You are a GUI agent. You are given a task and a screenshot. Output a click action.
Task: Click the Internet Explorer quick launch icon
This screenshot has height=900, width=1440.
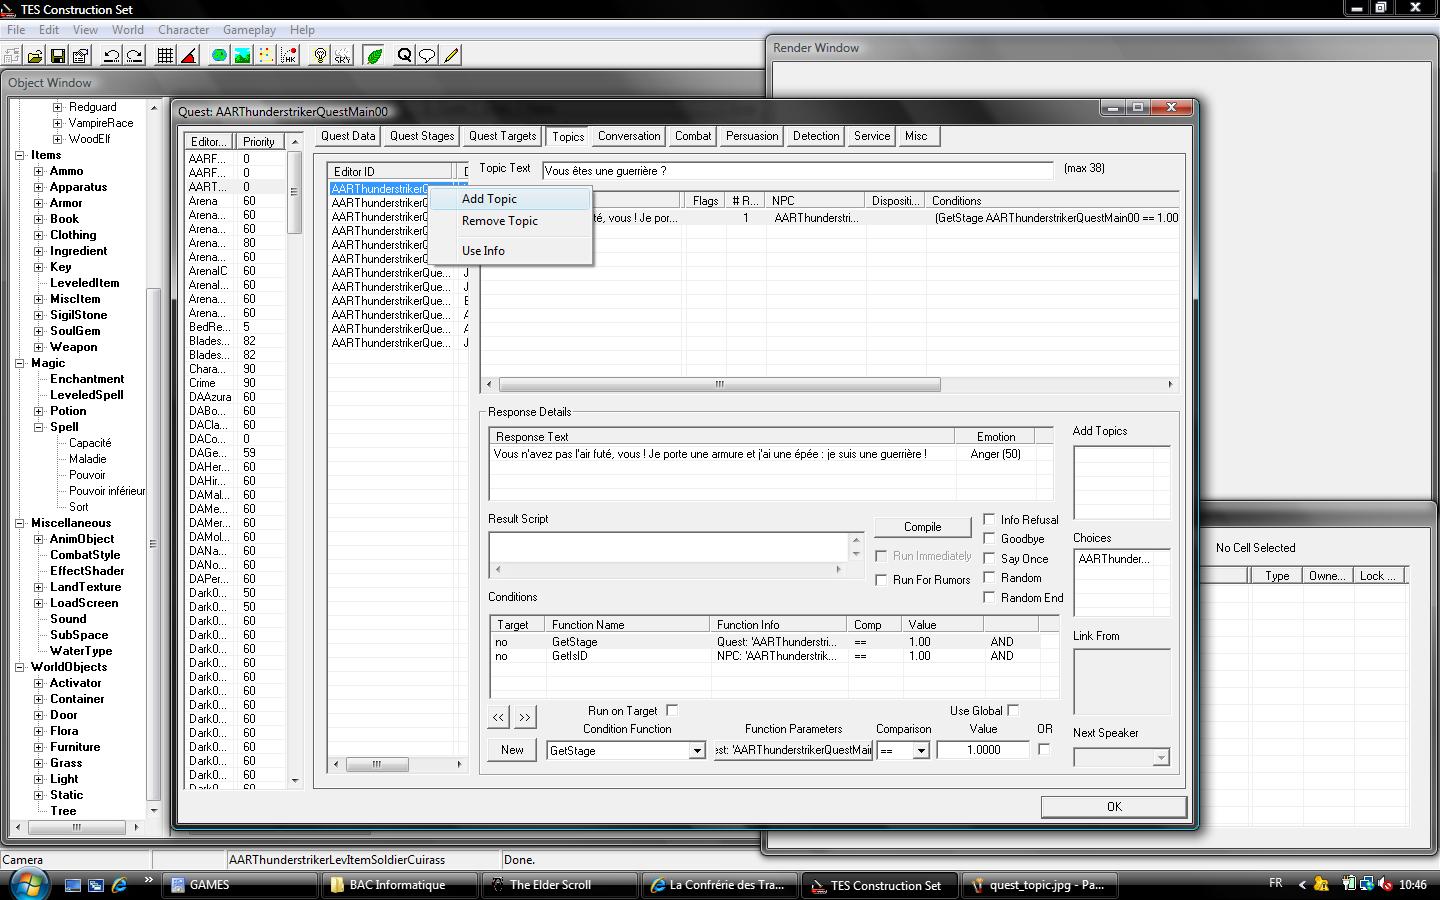tap(119, 885)
